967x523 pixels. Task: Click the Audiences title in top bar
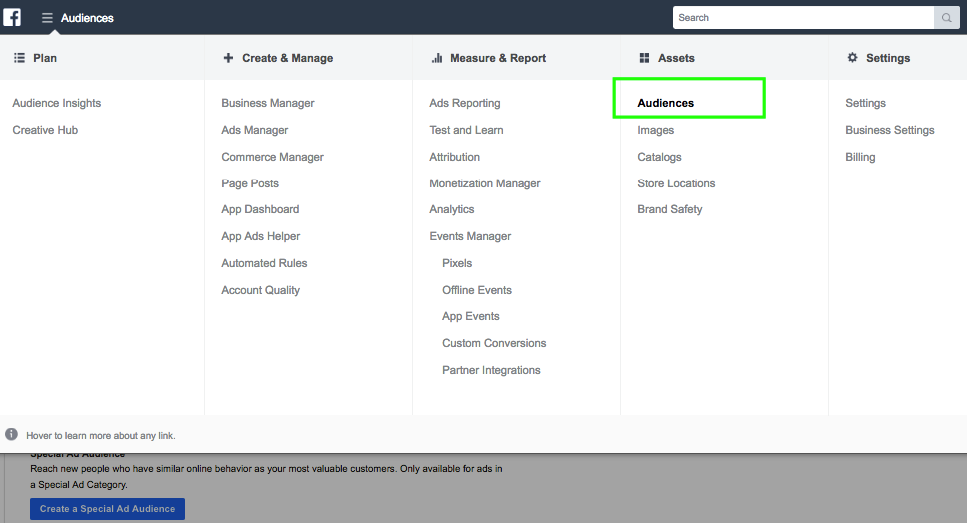(x=87, y=18)
